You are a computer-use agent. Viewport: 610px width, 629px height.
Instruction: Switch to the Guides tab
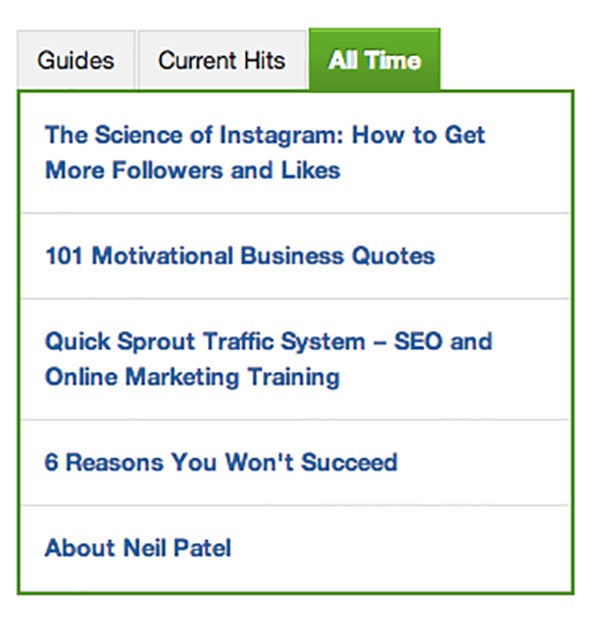75,60
